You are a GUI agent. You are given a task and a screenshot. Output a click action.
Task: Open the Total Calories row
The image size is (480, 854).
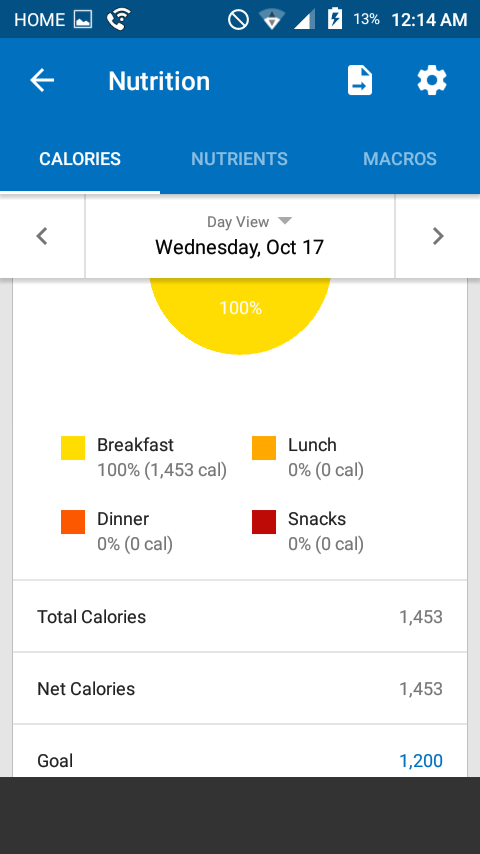point(240,617)
